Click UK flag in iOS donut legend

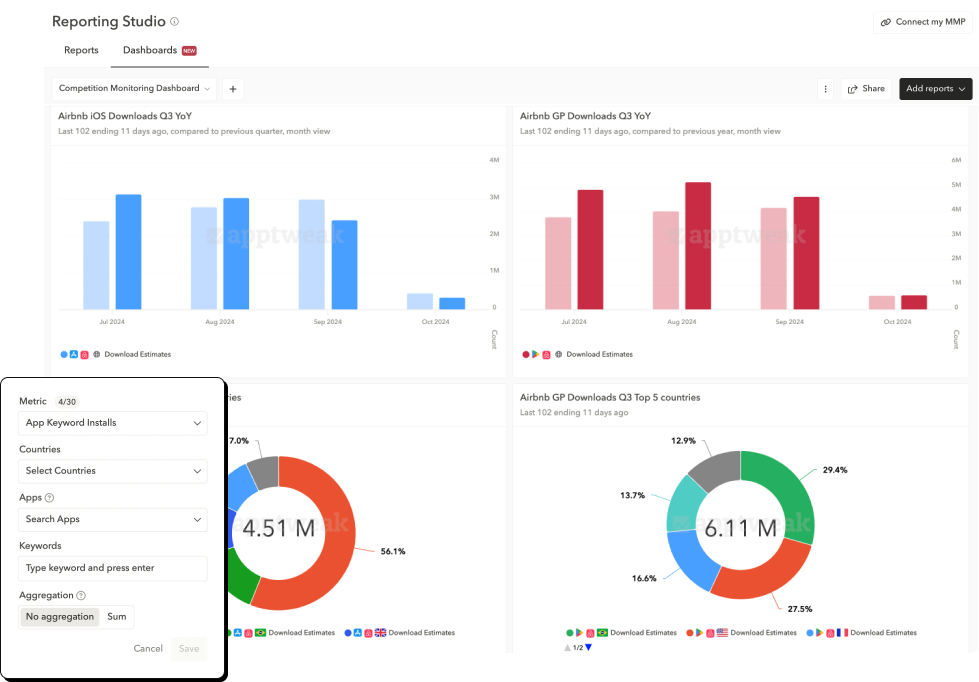point(380,633)
